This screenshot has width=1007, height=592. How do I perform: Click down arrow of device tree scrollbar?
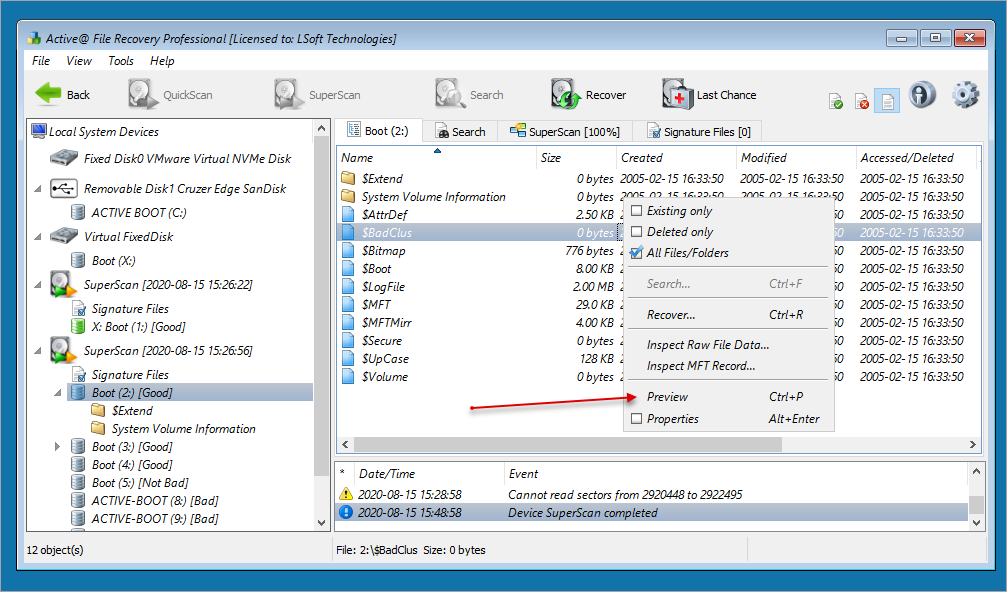click(322, 523)
